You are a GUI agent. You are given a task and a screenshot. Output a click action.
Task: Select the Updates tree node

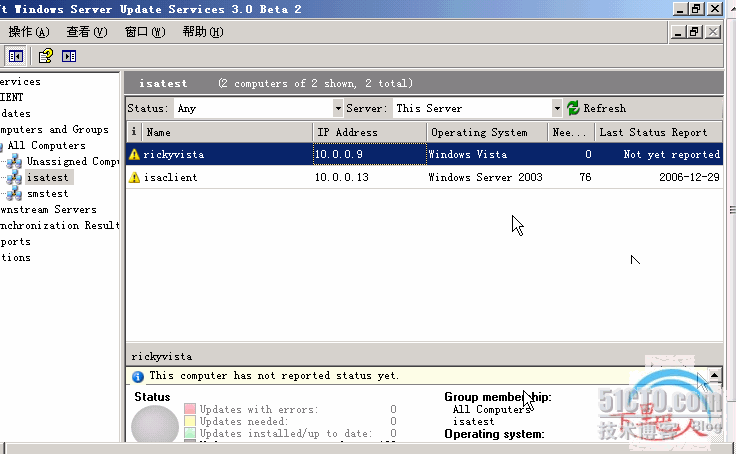[x=15, y=114]
